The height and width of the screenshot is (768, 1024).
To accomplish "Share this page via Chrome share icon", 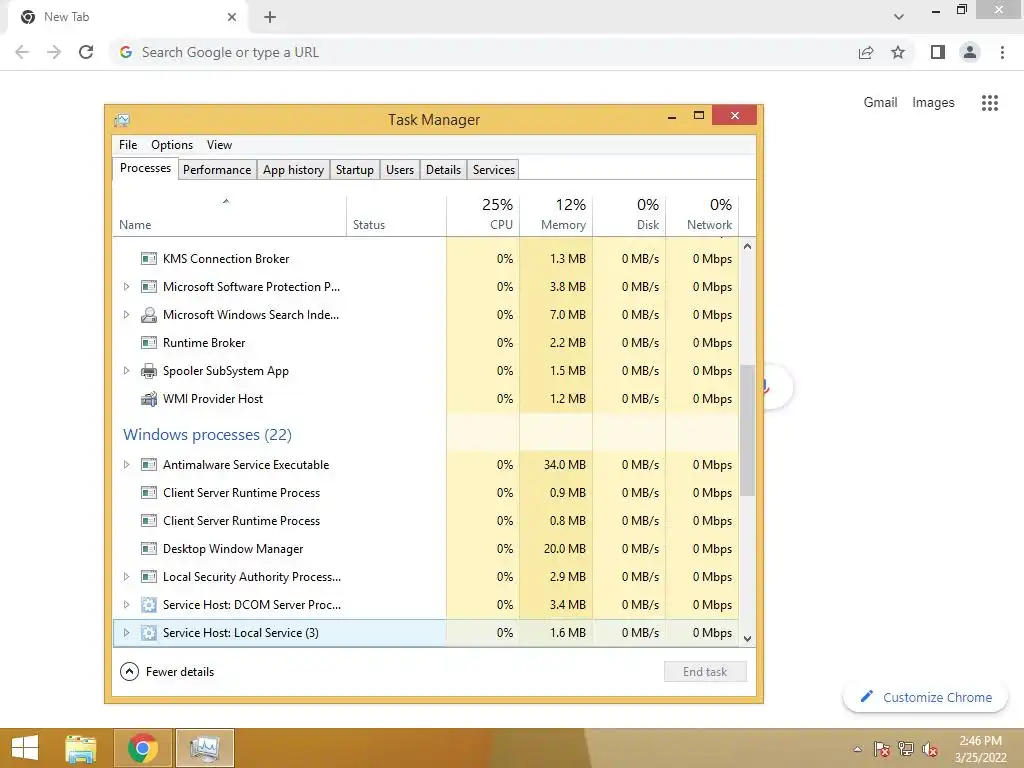I will [x=866, y=52].
